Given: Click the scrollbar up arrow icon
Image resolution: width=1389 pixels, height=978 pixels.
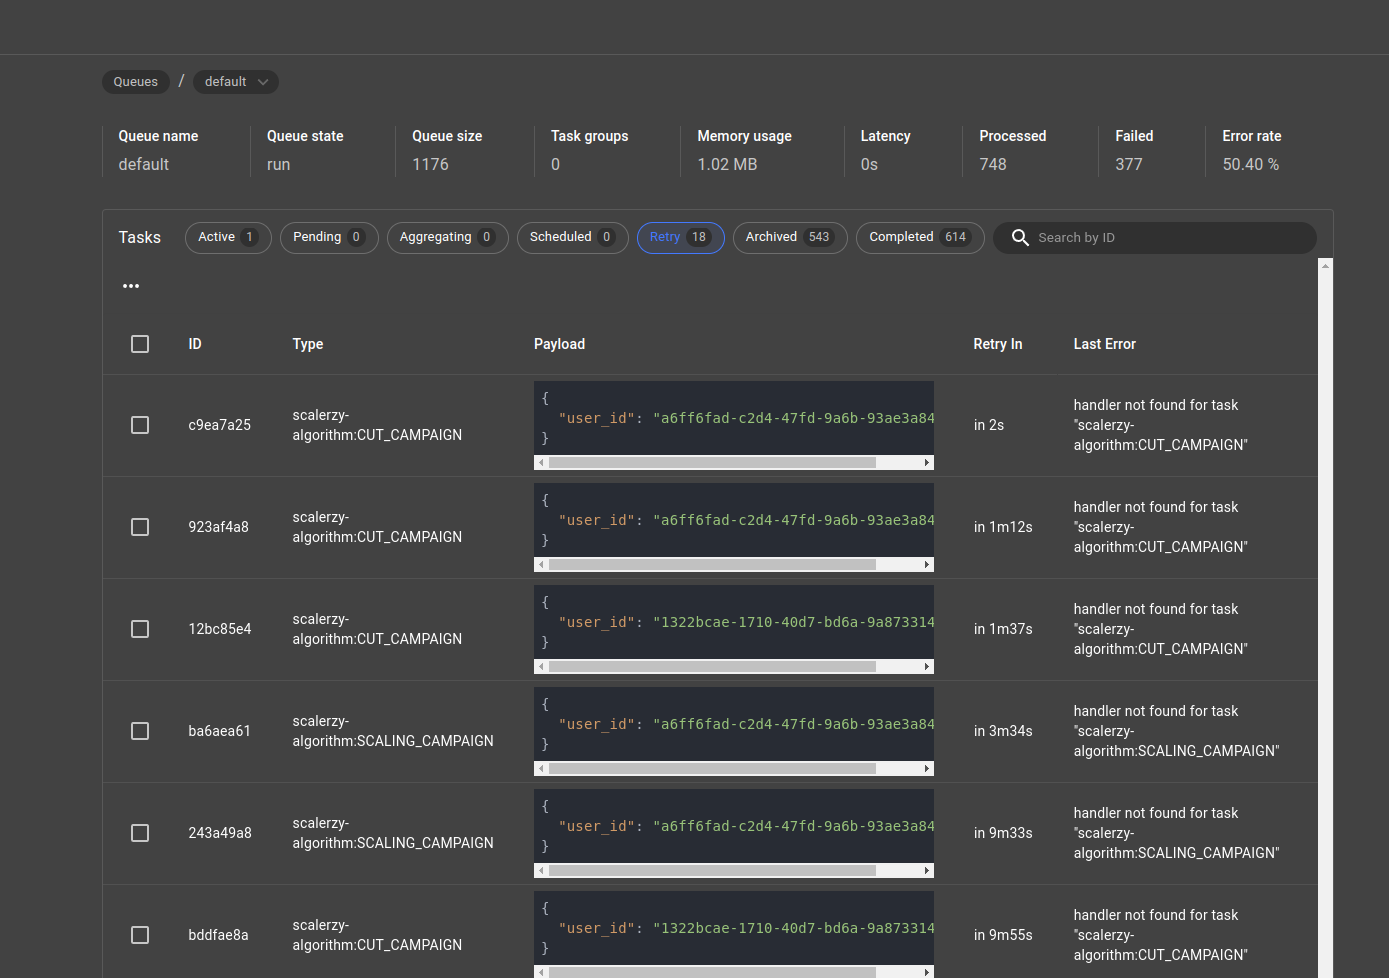Looking at the screenshot, I should click(x=1327, y=264).
